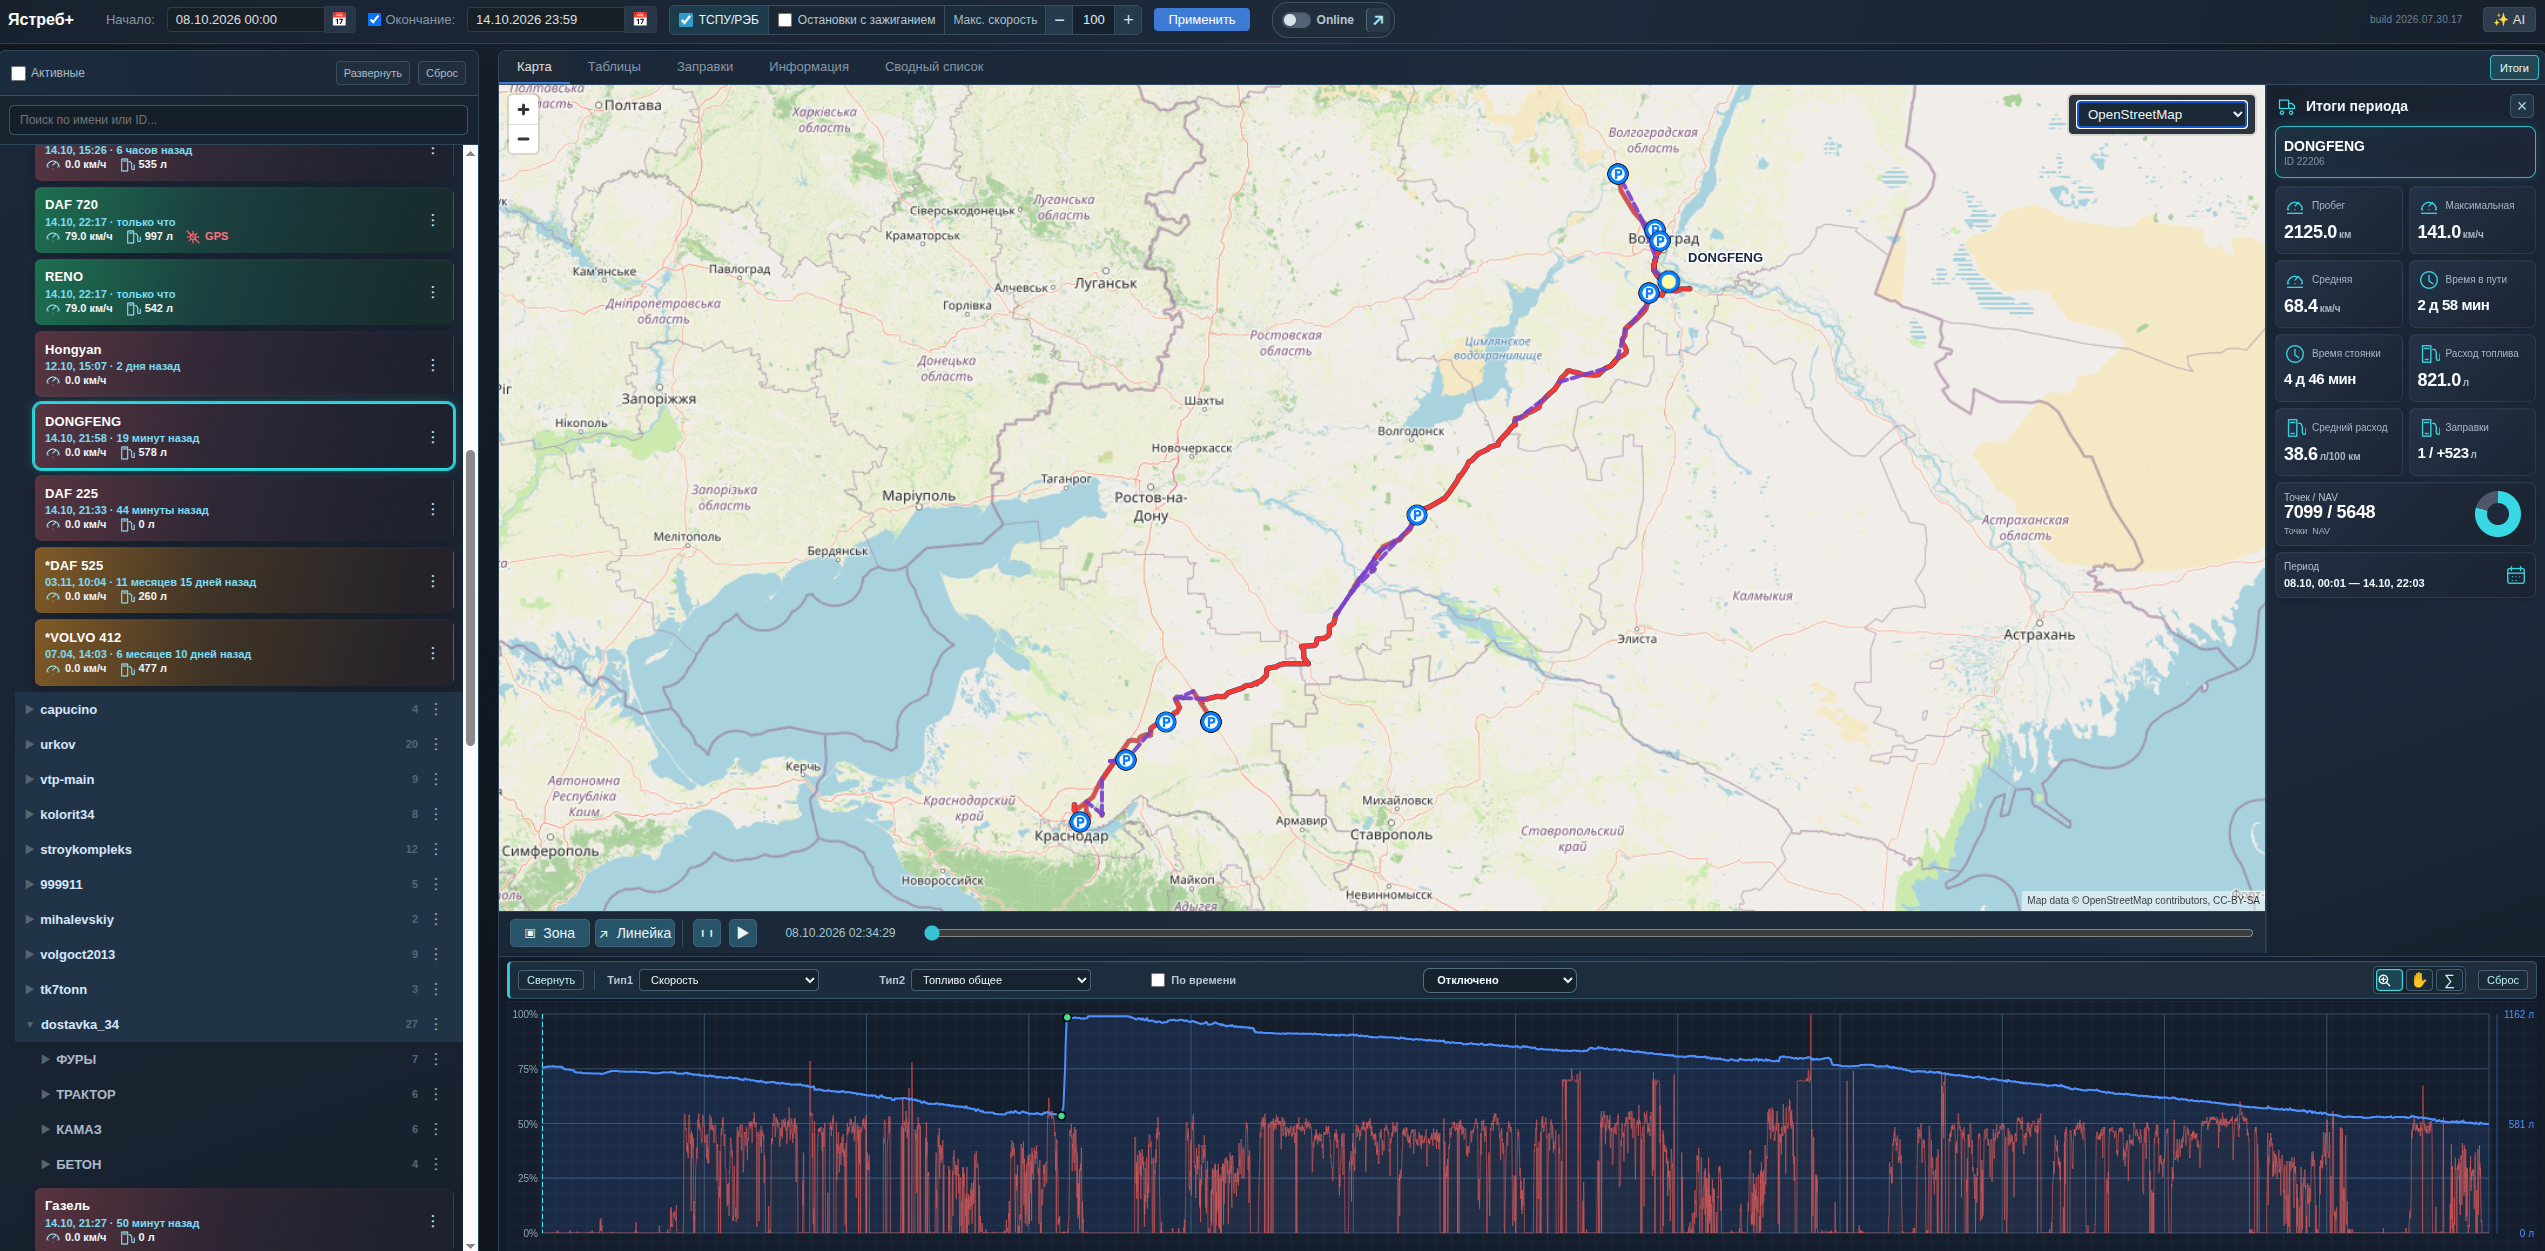This screenshot has width=2545, height=1251.
Task: Open the Сводный список tab
Action: pos(934,67)
